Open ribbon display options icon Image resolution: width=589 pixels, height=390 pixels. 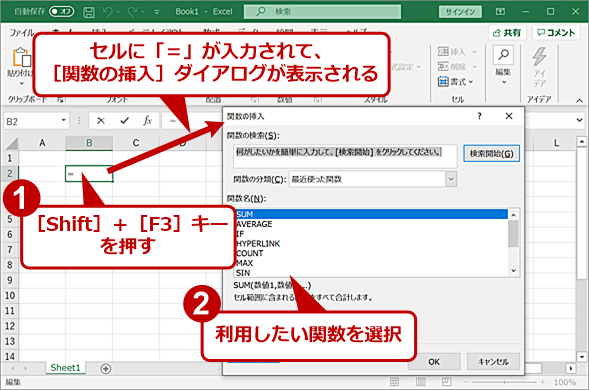(x=500, y=12)
